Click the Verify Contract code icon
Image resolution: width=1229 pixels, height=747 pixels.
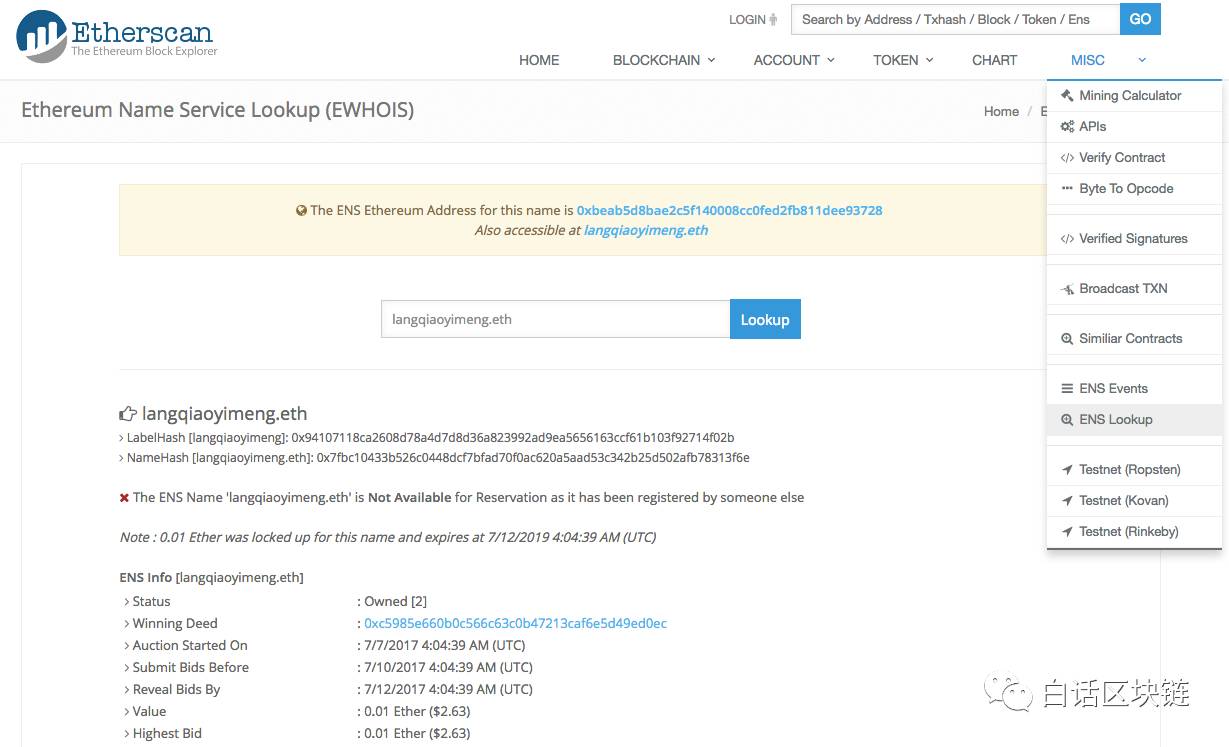click(1067, 158)
